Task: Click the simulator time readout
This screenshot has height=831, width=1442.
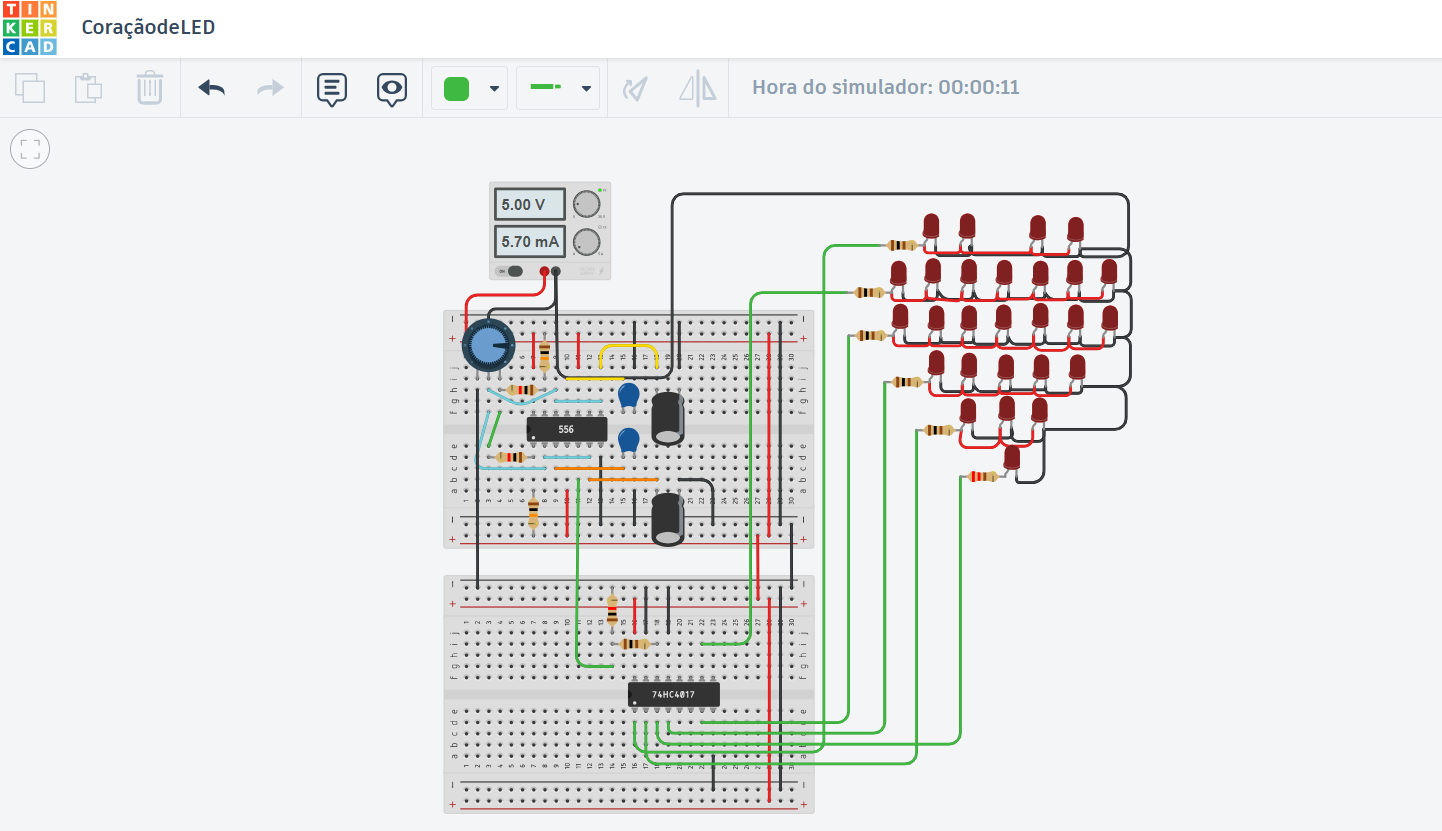Action: pyautogui.click(x=885, y=87)
